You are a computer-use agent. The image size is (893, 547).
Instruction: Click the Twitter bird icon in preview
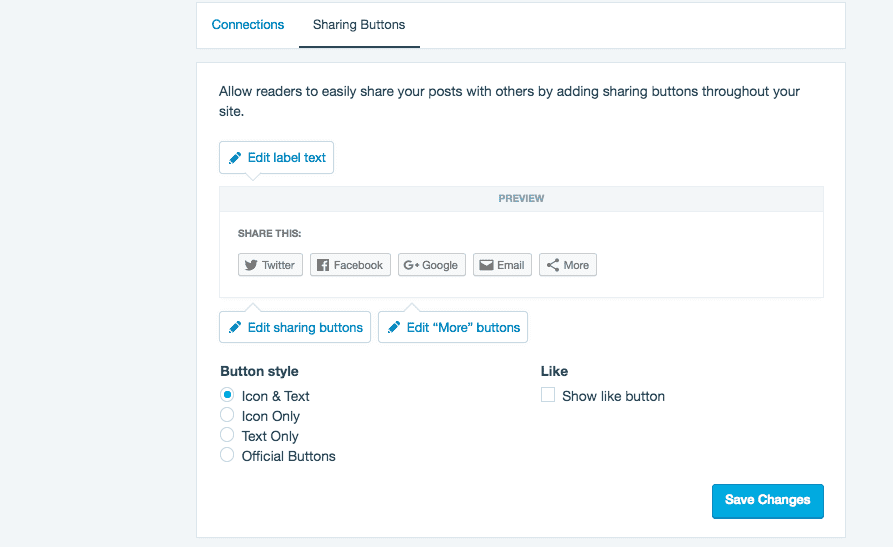pos(251,265)
